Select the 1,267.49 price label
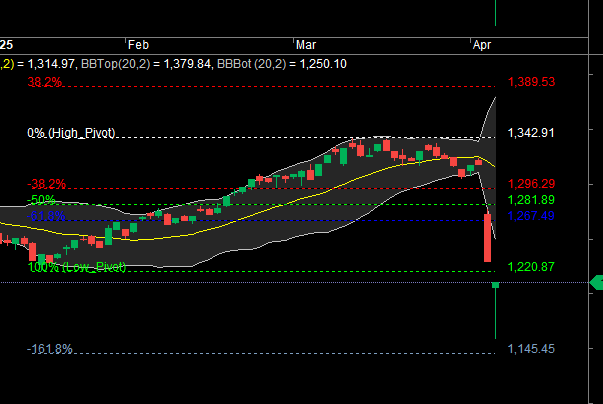This screenshot has height=404, width=603. pyautogui.click(x=531, y=216)
